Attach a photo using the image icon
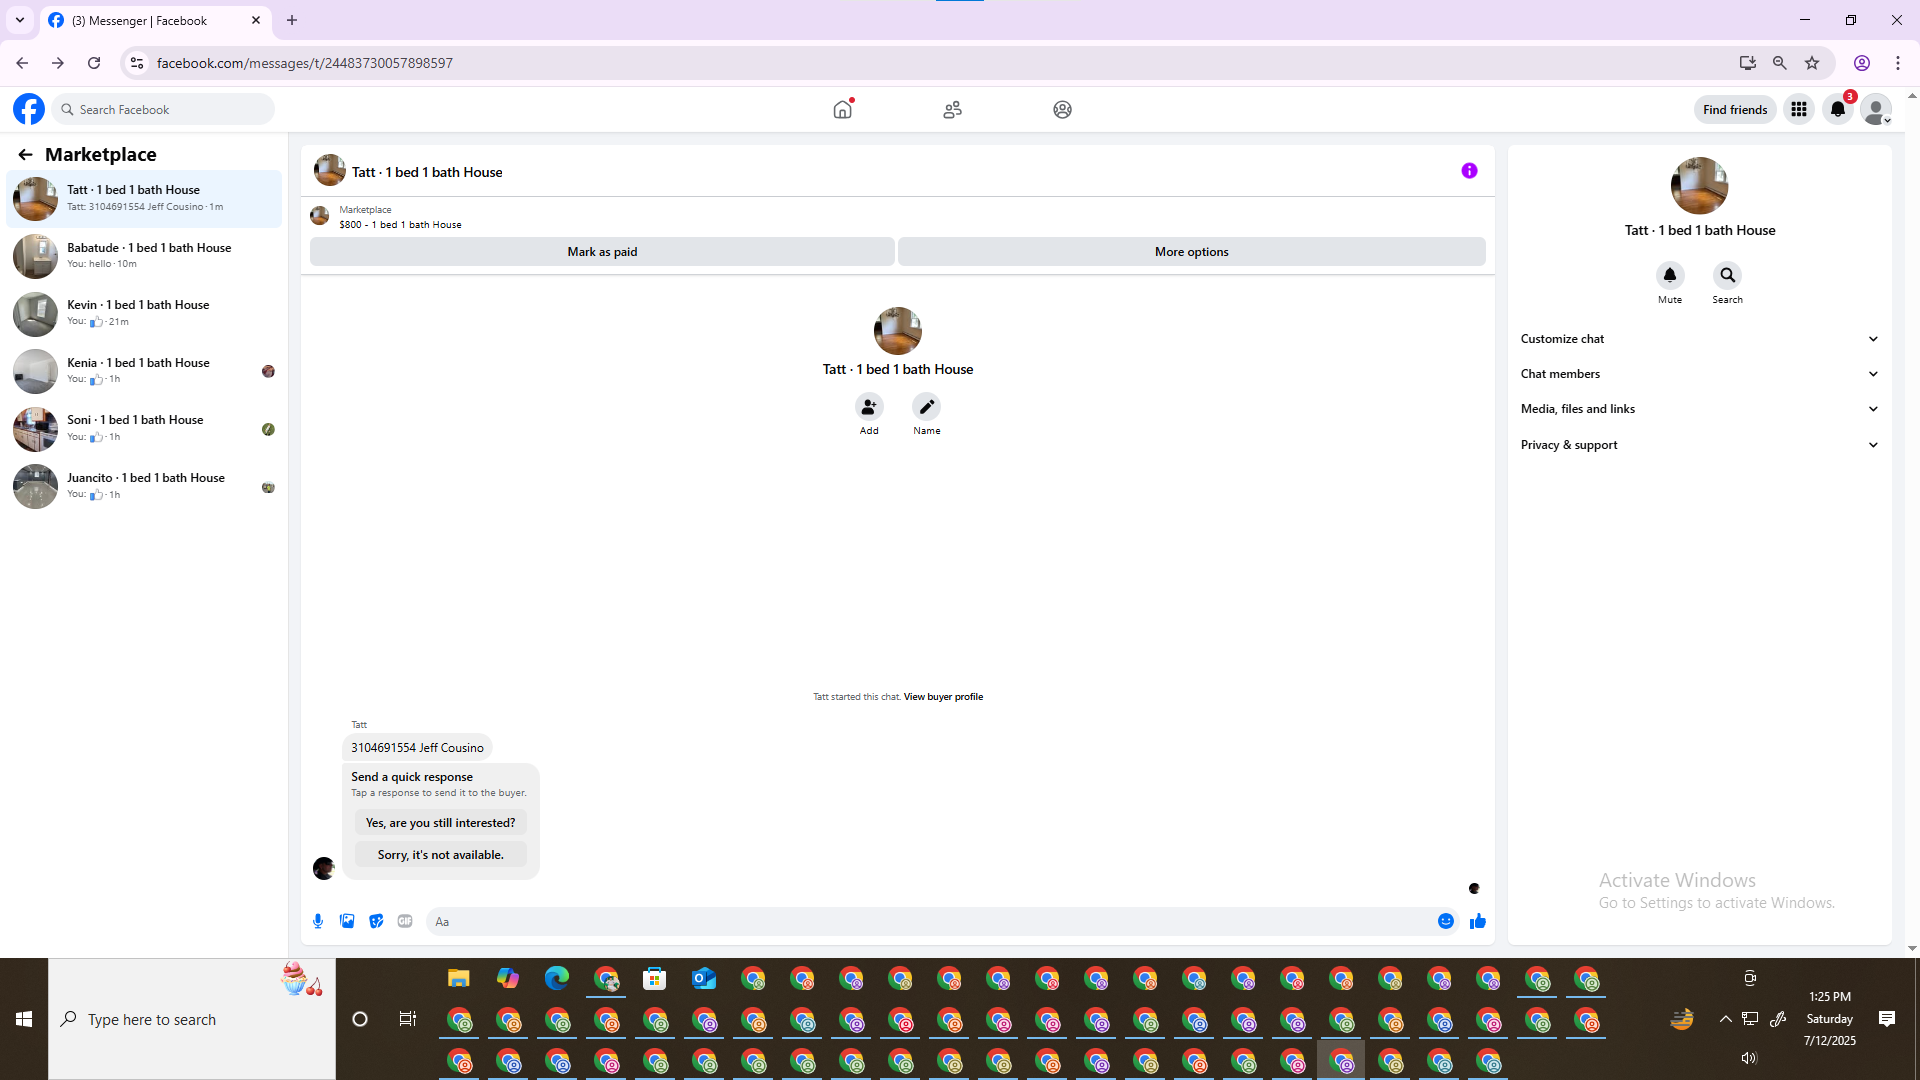 (347, 921)
